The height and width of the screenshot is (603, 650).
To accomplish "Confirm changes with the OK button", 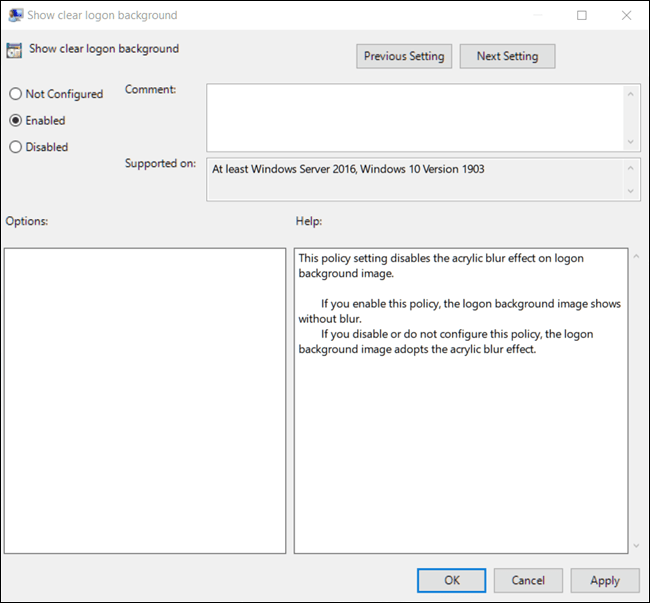I will (452, 580).
